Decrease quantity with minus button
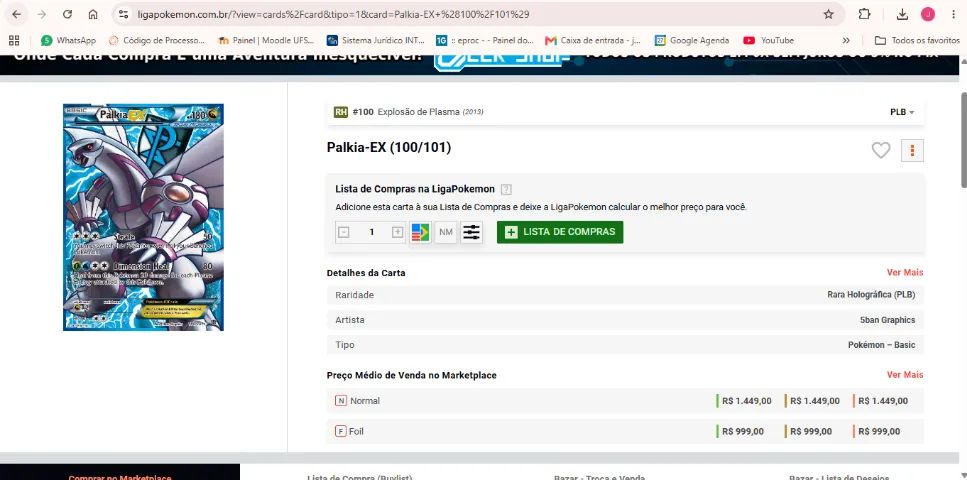 click(x=344, y=232)
